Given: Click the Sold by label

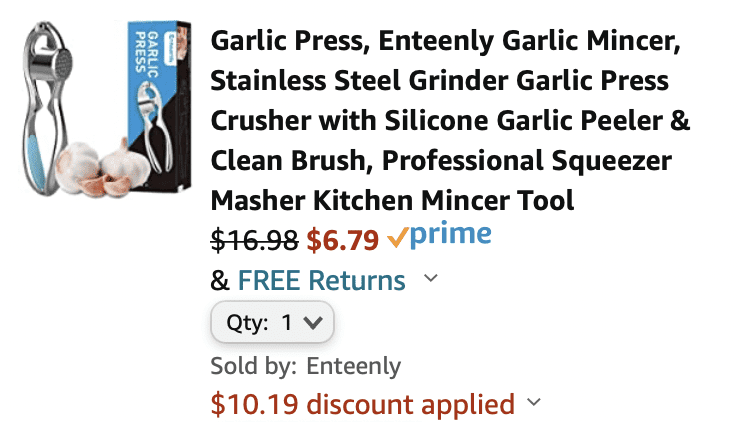Looking at the screenshot, I should point(254,366).
